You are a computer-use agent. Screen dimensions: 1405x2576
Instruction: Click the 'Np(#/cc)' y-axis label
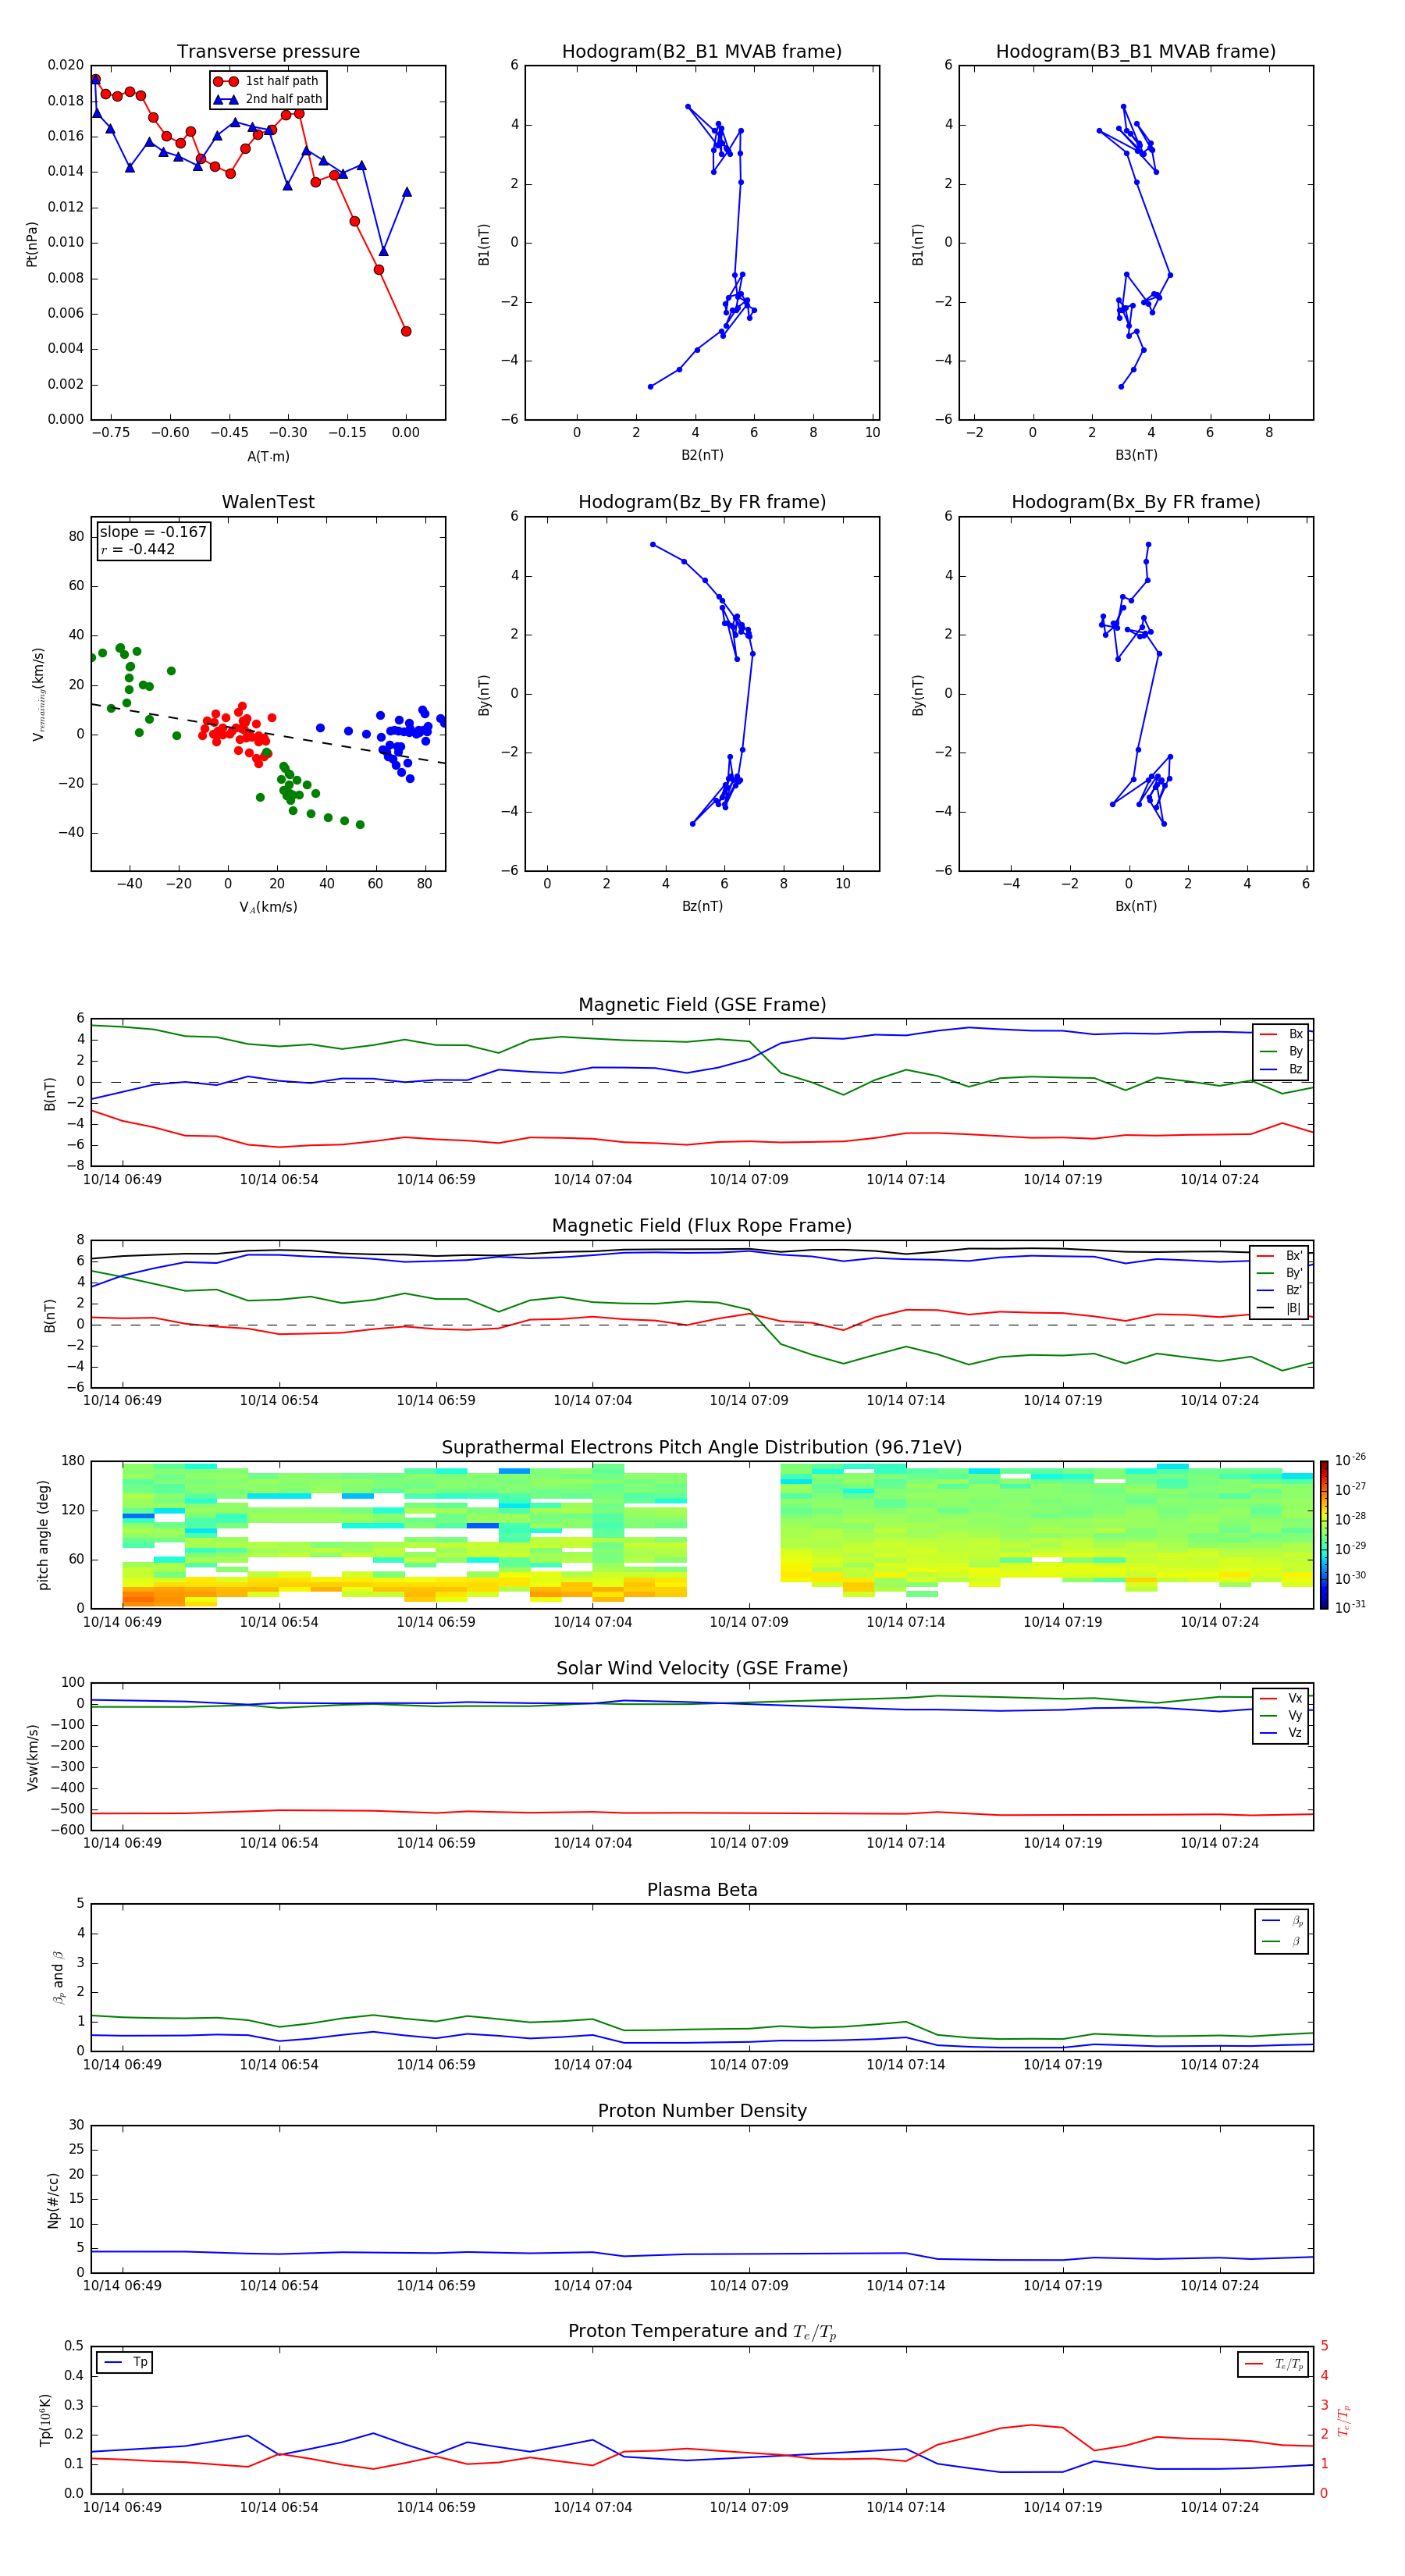(53, 2200)
